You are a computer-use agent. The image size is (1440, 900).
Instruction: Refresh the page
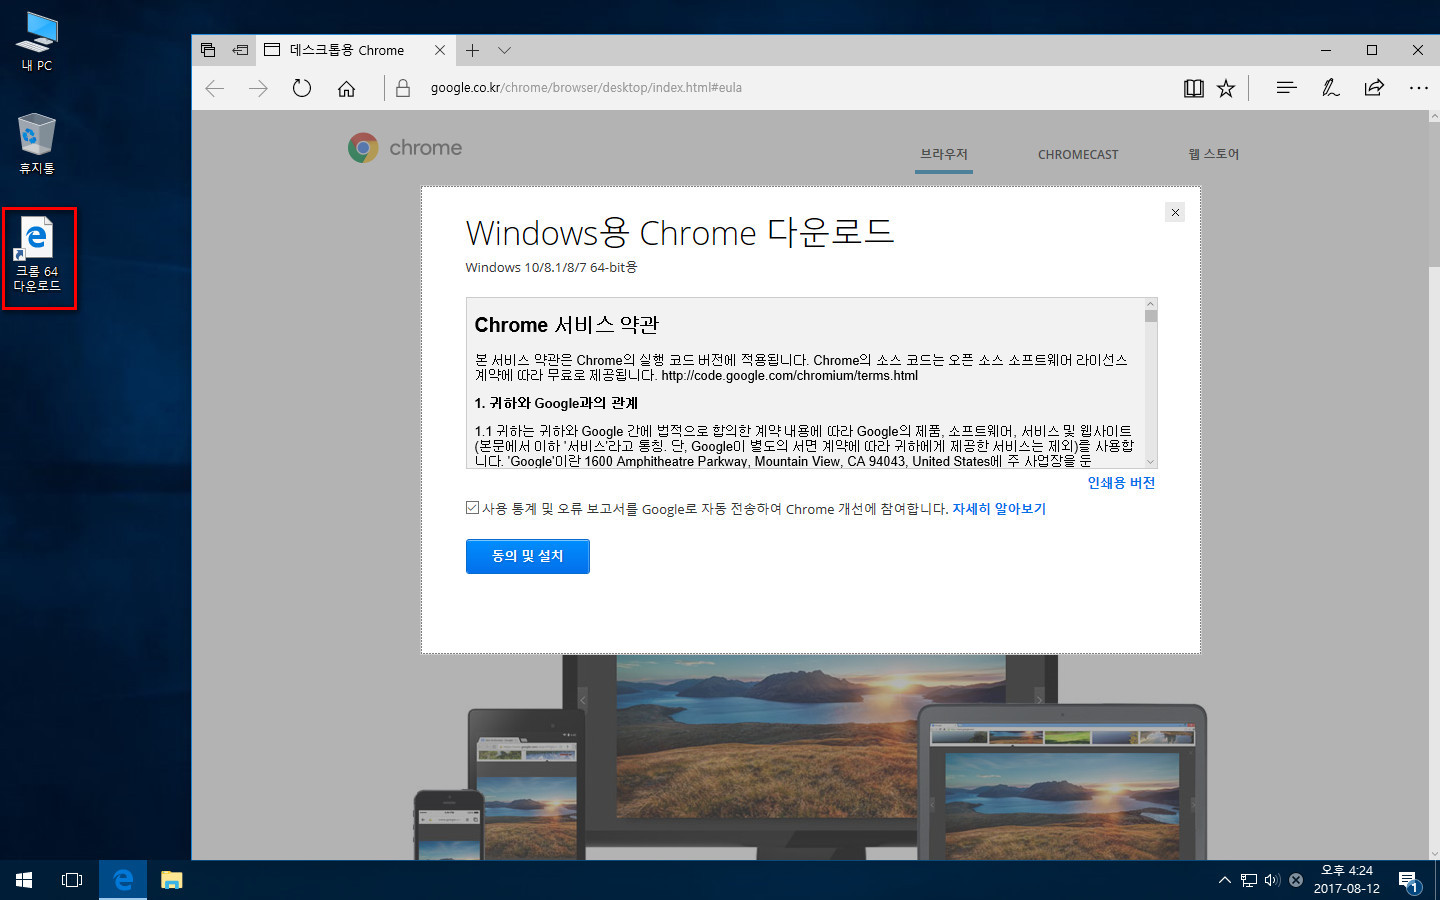click(x=302, y=88)
